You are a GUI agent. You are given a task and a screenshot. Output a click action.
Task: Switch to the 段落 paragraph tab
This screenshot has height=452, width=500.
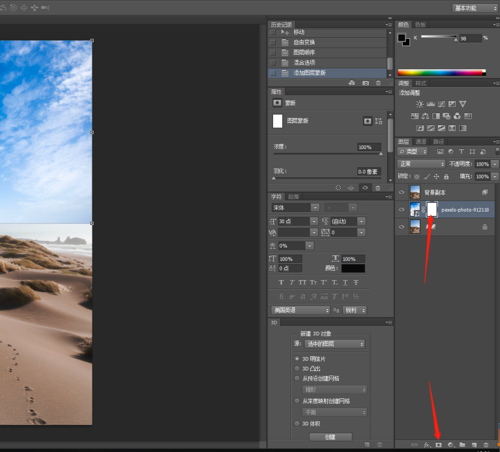[x=294, y=197]
